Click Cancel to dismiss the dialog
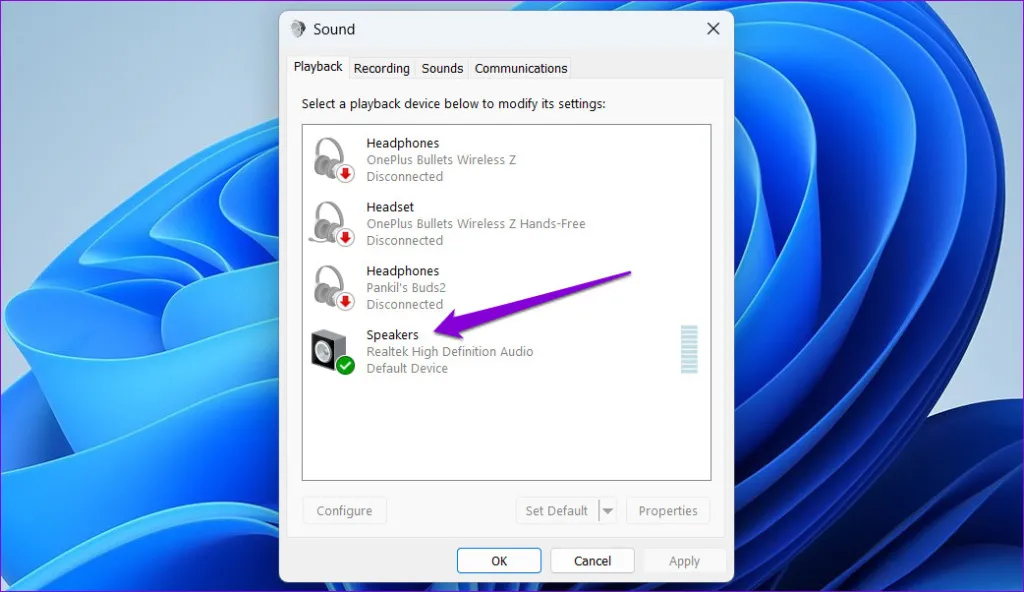1024x592 pixels. 592,561
